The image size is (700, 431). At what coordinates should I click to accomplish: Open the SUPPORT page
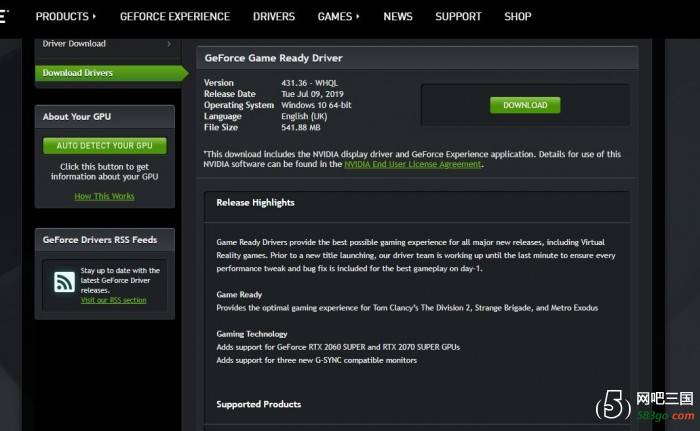point(458,17)
